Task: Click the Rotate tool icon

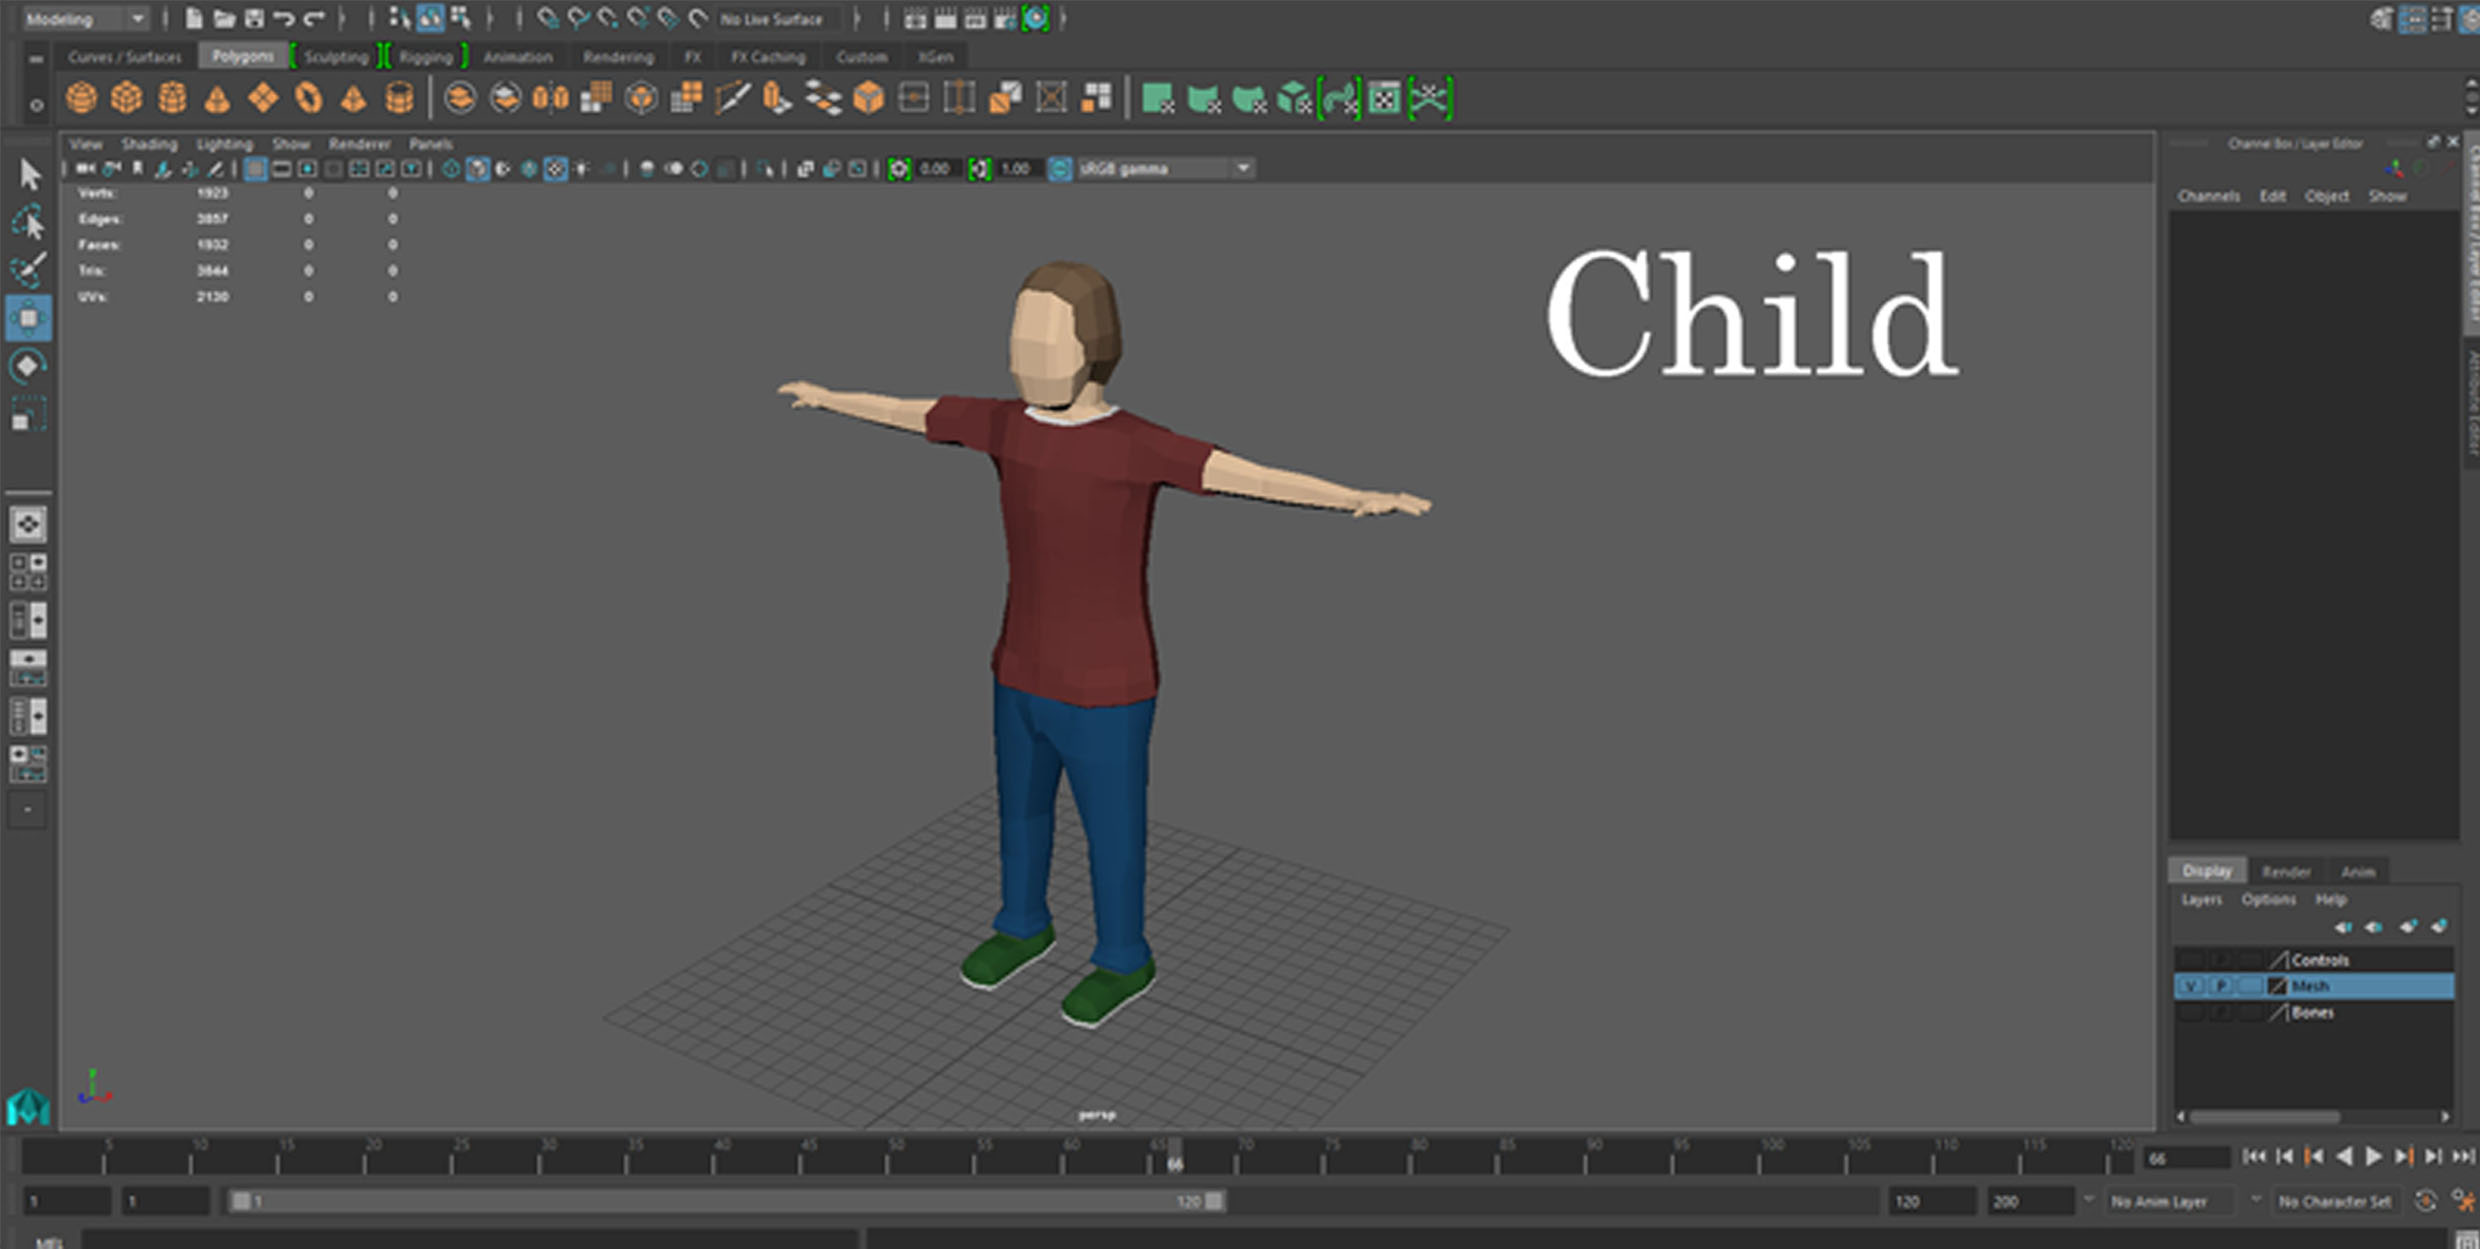Action: 29,366
